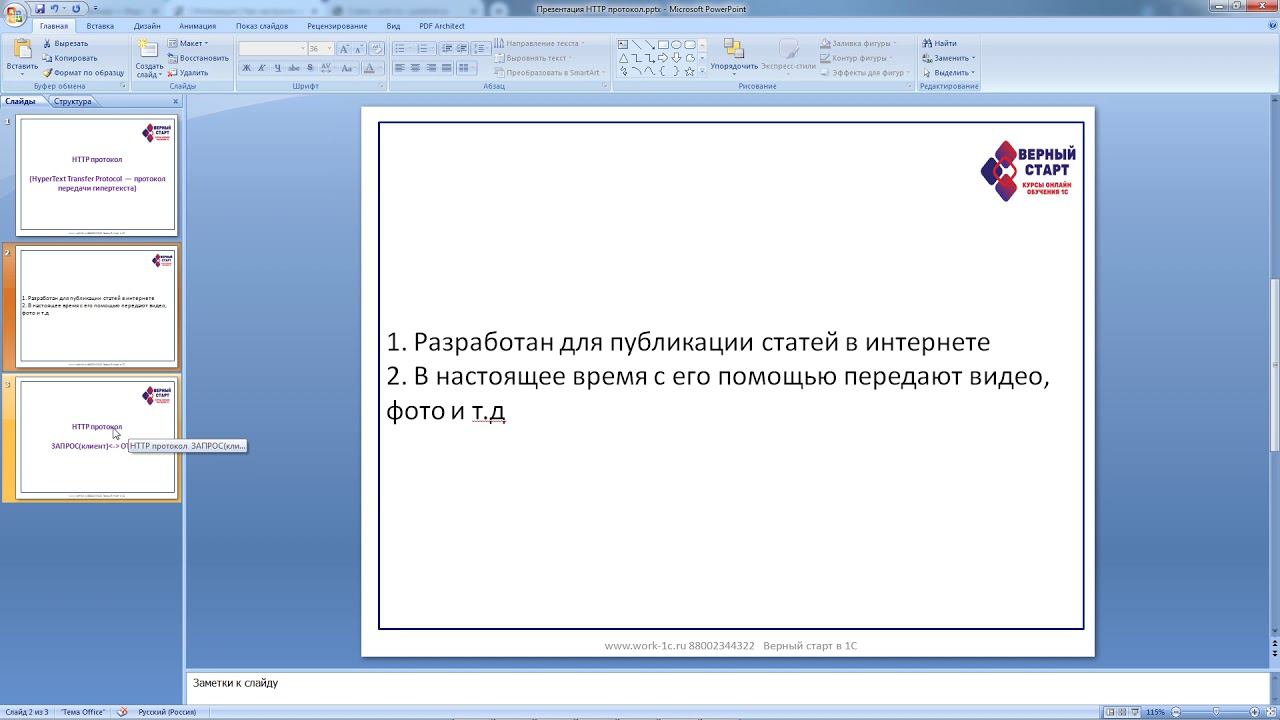Expand the shapes gallery with its More arrow

pos(702,72)
